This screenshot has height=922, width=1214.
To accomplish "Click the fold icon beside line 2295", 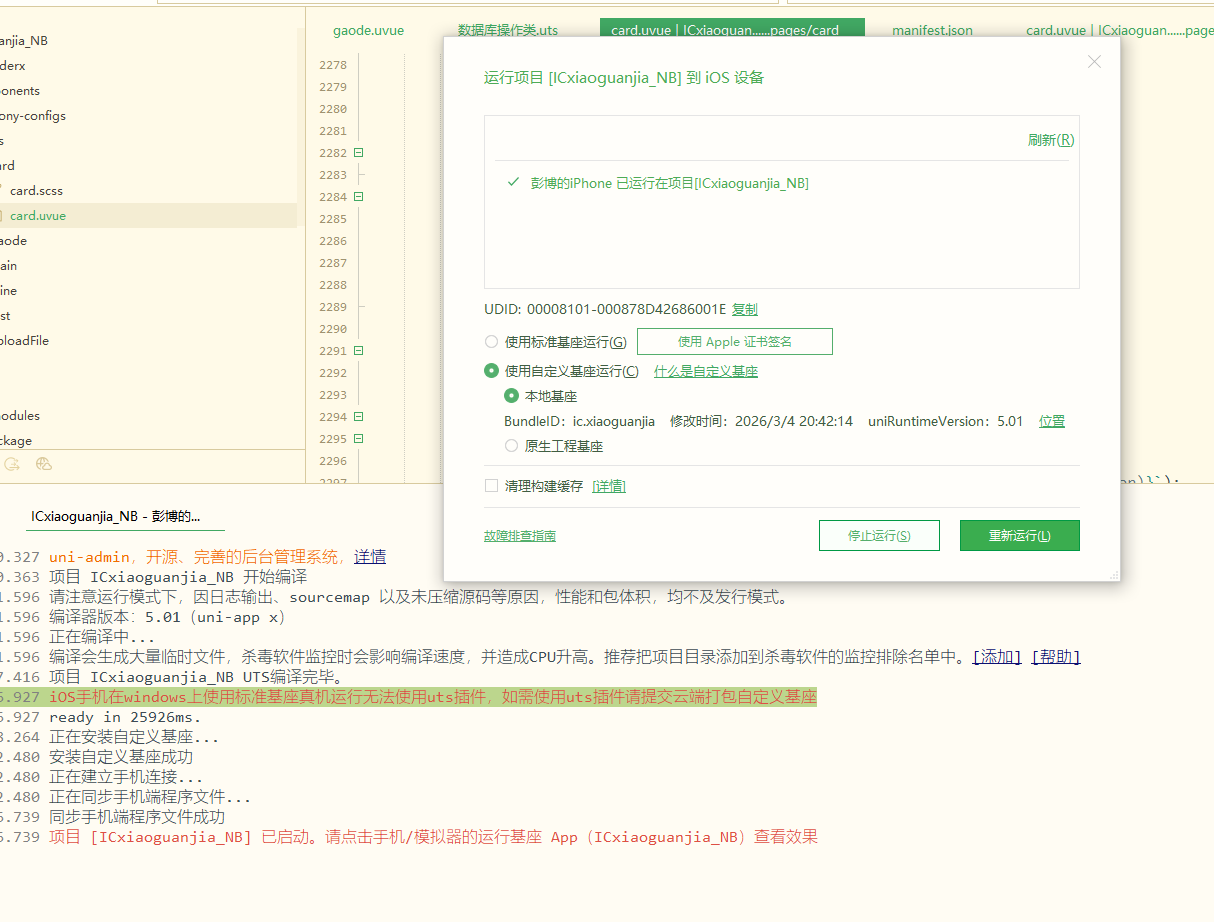I will (x=358, y=439).
